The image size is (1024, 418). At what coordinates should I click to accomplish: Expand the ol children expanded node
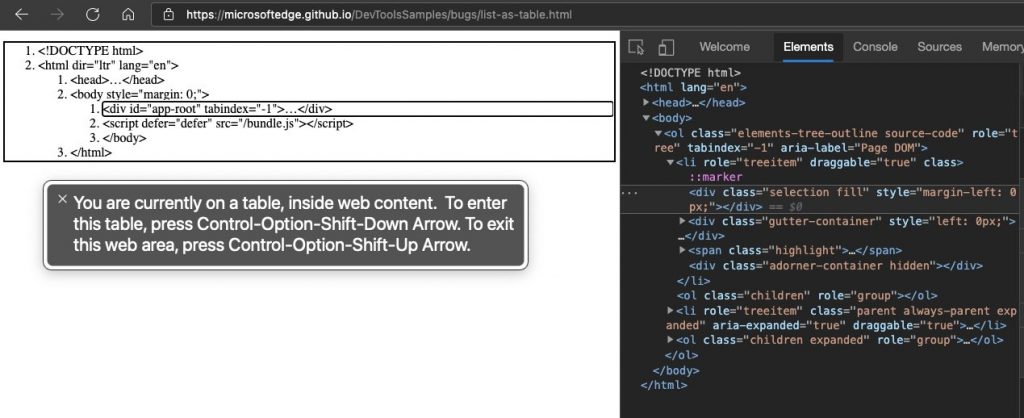pyautogui.click(x=671, y=340)
